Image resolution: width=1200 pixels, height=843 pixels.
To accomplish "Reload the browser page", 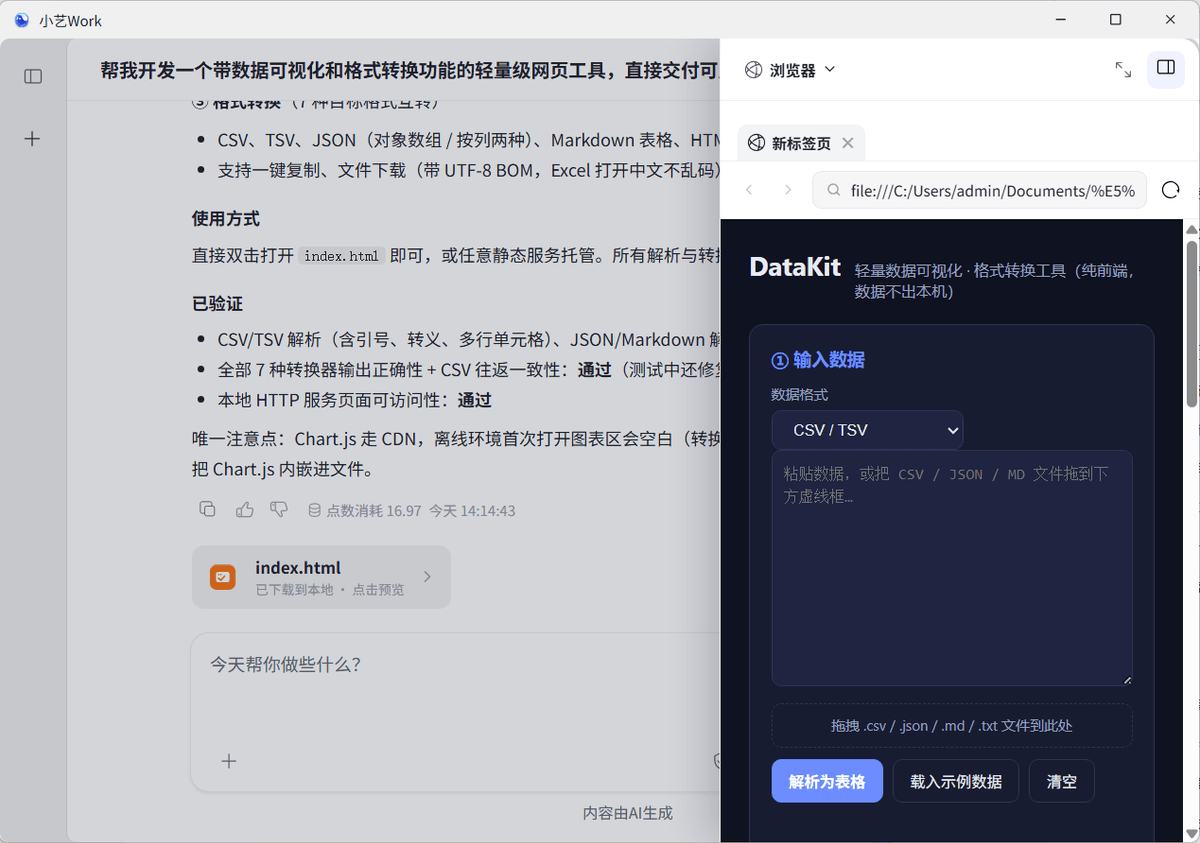I will coord(1171,190).
